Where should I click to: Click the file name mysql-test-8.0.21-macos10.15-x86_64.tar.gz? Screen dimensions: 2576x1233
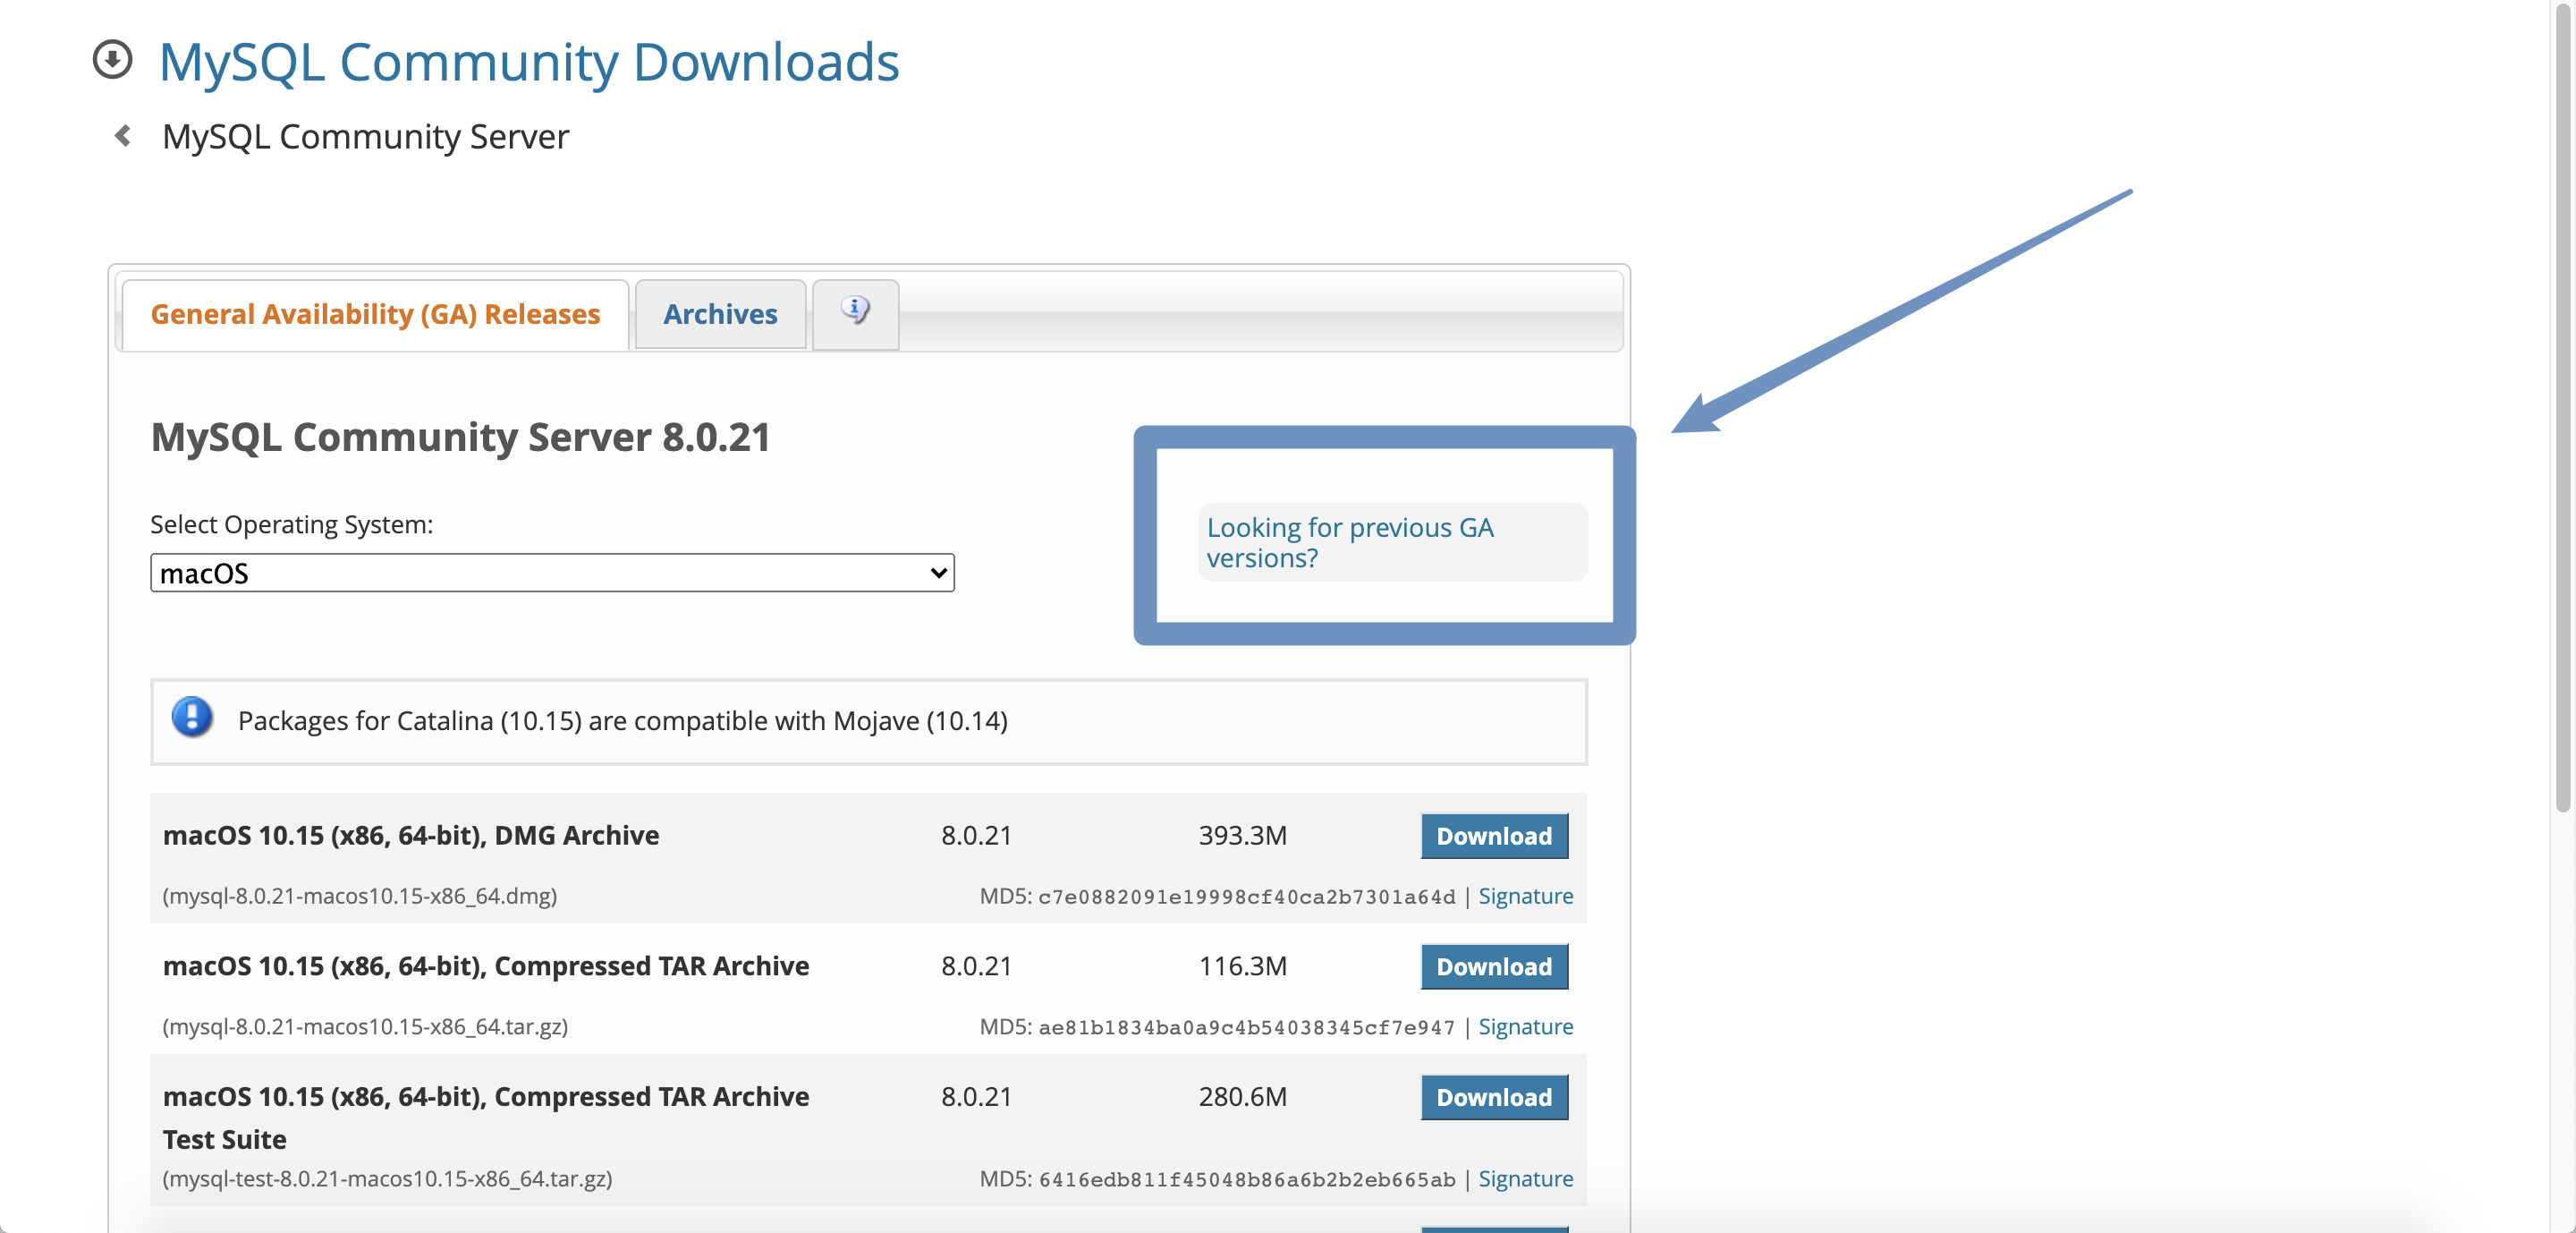(387, 1178)
